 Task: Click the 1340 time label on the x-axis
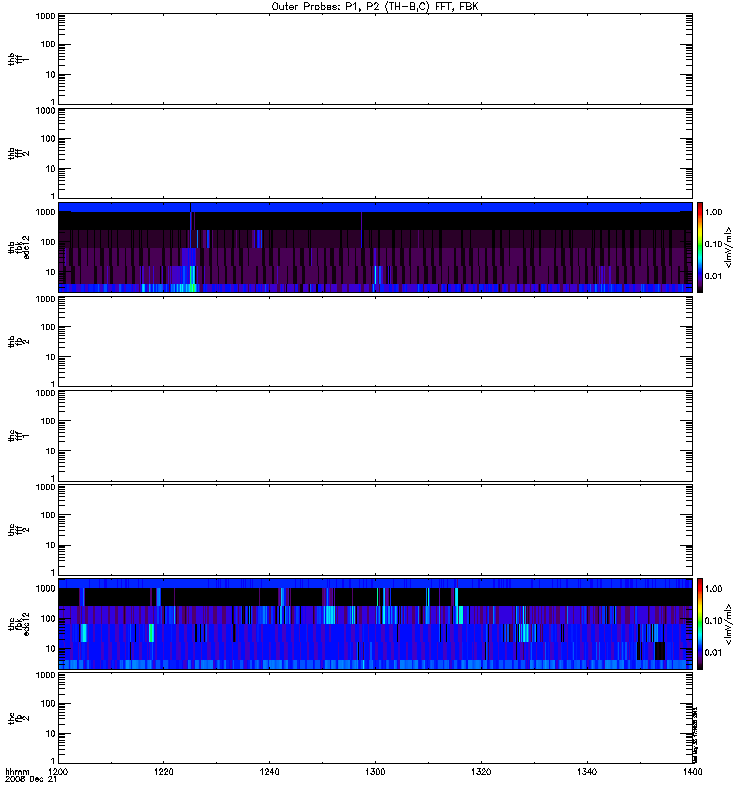[587, 771]
